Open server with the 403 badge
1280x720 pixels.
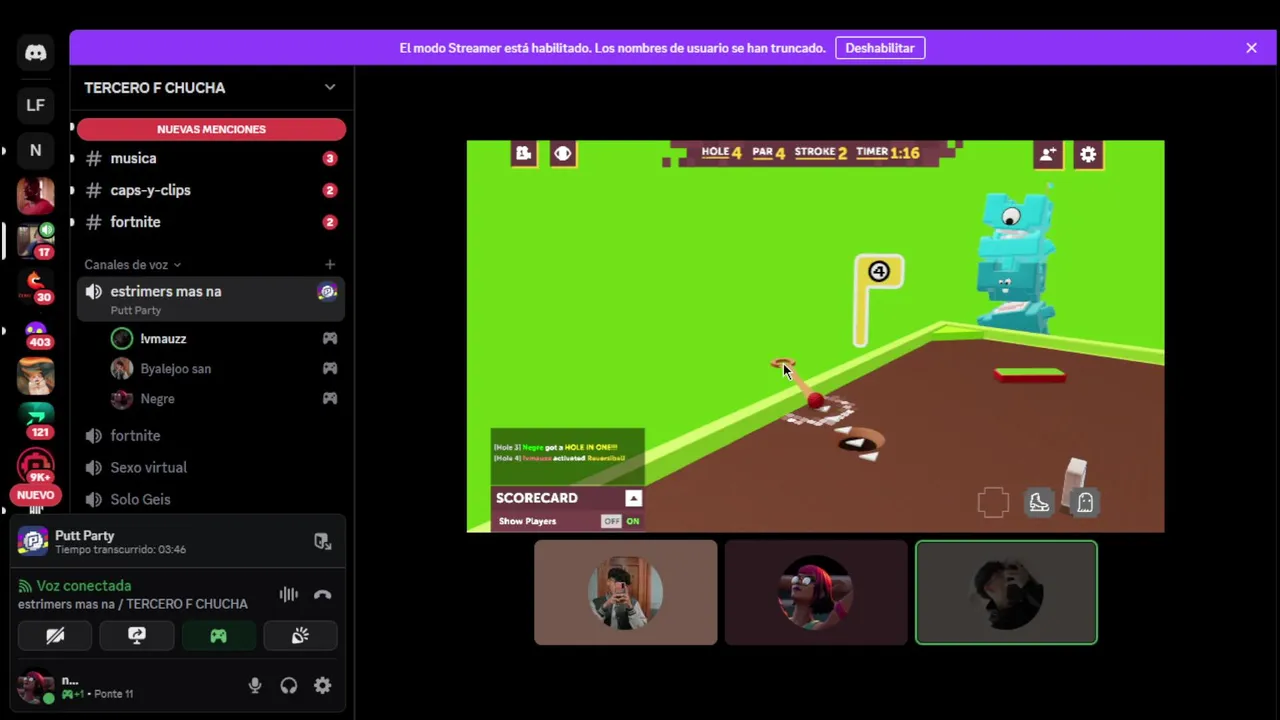click(36, 333)
